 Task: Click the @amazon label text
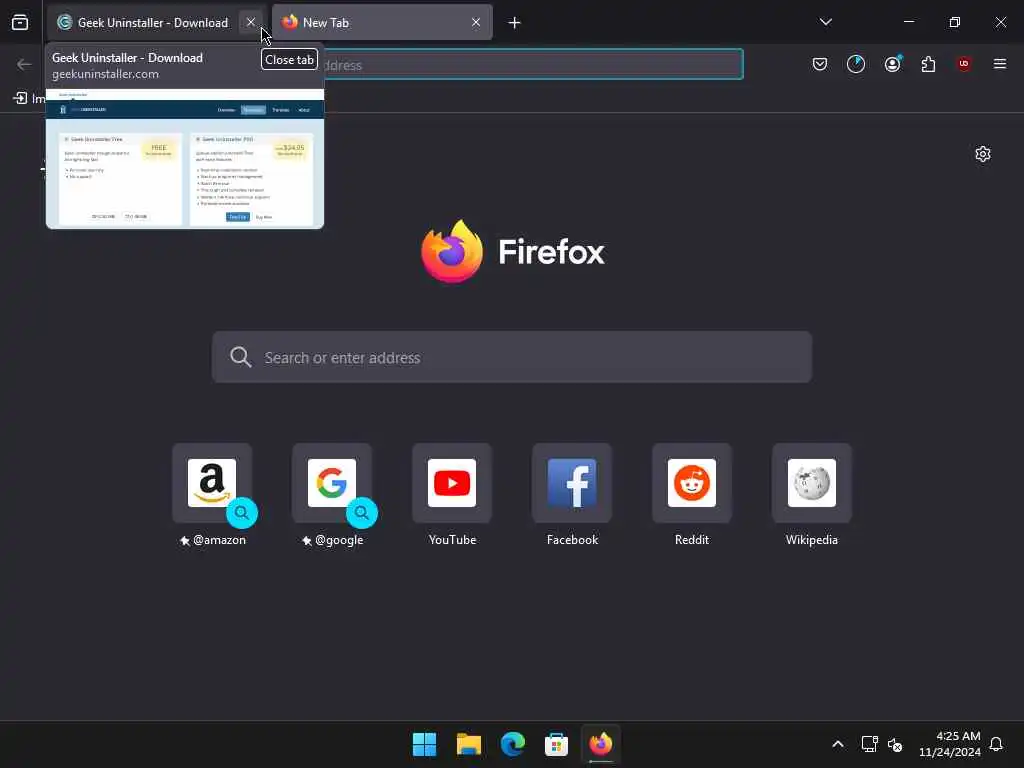coord(219,540)
